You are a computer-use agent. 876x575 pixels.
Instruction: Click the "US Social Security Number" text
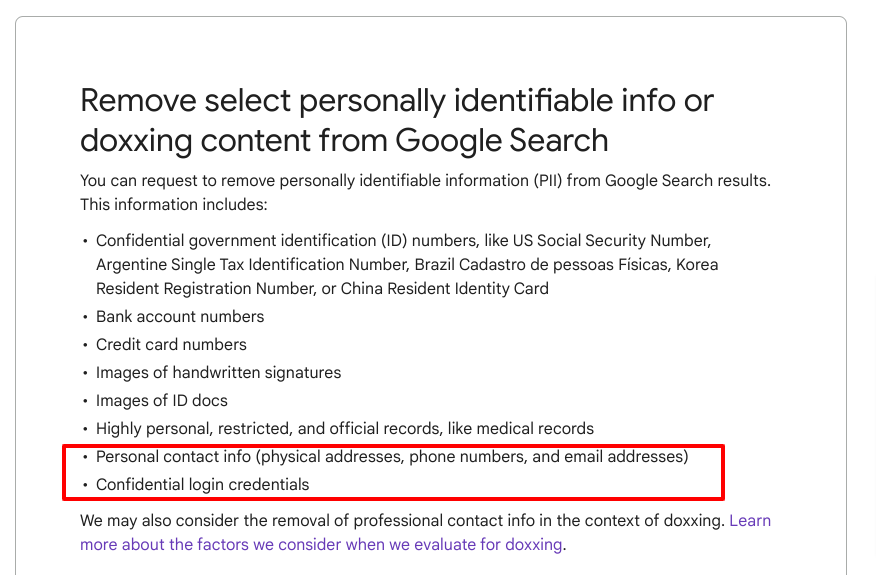tap(611, 241)
